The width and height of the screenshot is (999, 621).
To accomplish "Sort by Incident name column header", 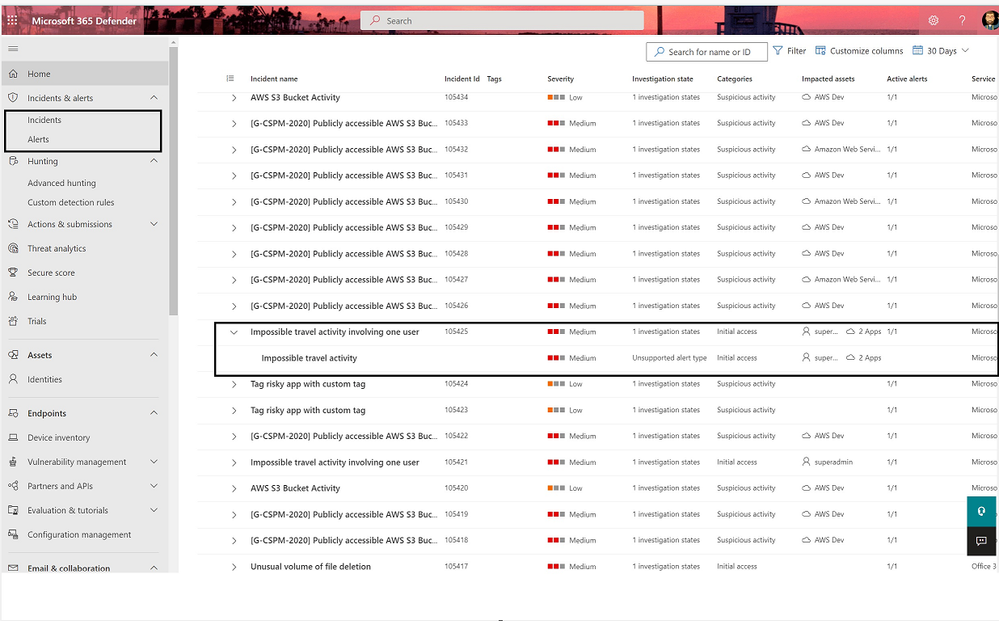I will pyautogui.click(x=274, y=79).
